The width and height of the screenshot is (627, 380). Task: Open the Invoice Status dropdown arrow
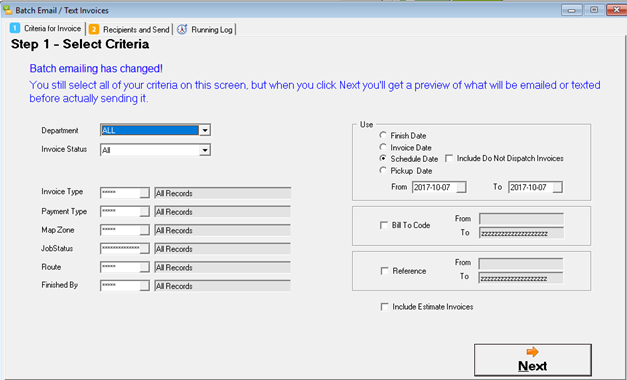coord(205,150)
